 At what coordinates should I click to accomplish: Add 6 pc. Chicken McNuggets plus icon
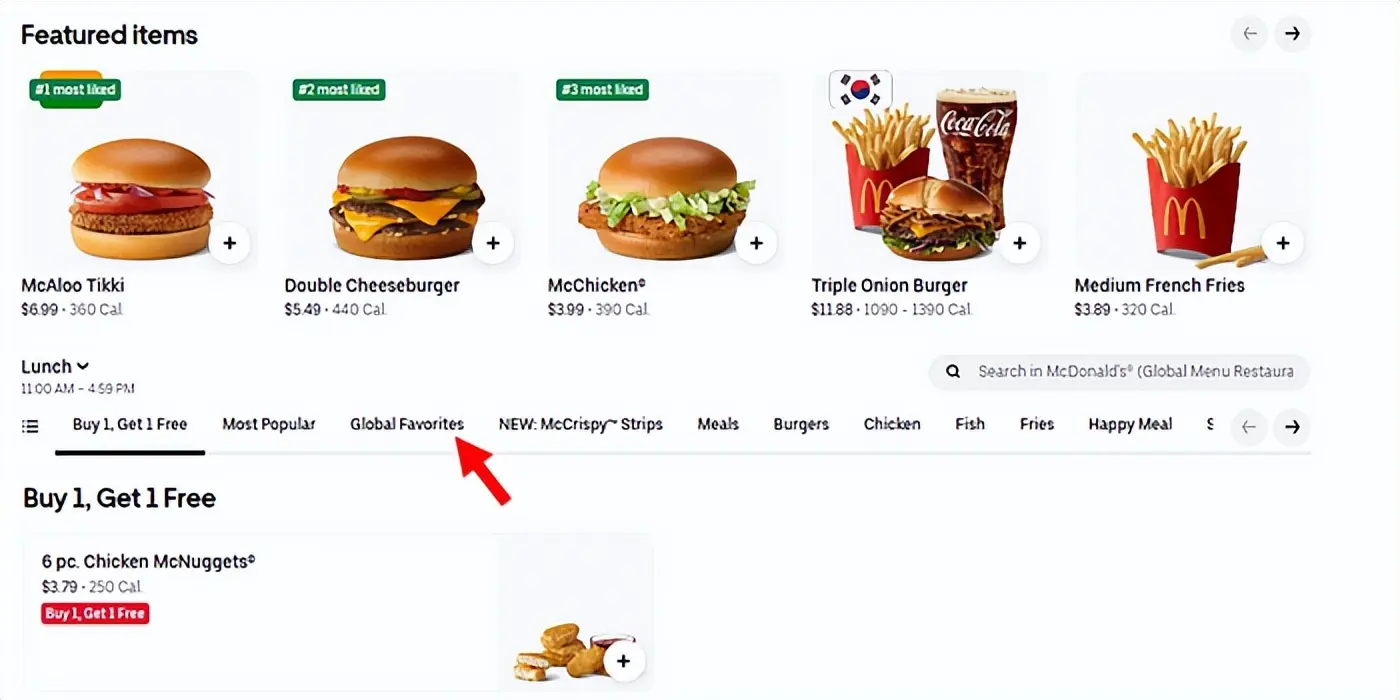pyautogui.click(x=624, y=661)
